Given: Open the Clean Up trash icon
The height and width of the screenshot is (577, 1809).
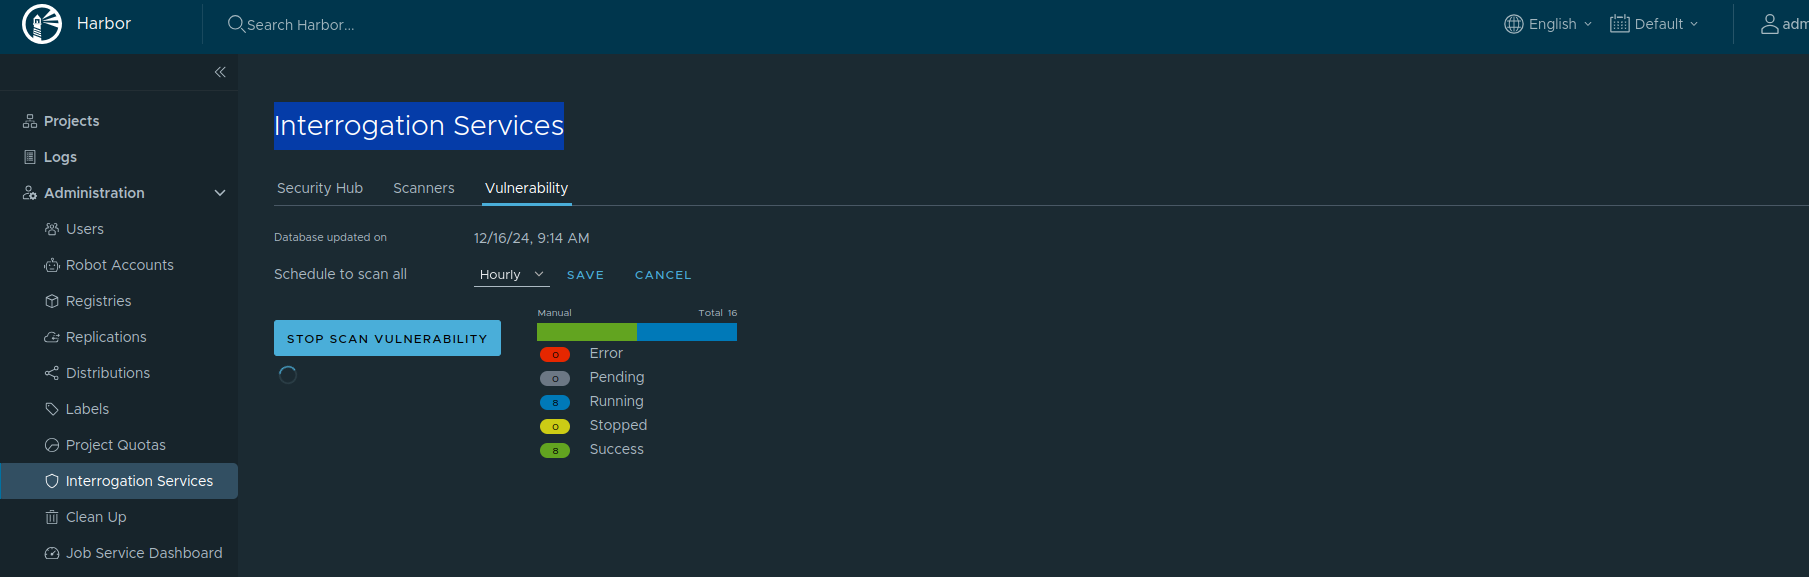Looking at the screenshot, I should pos(52,517).
